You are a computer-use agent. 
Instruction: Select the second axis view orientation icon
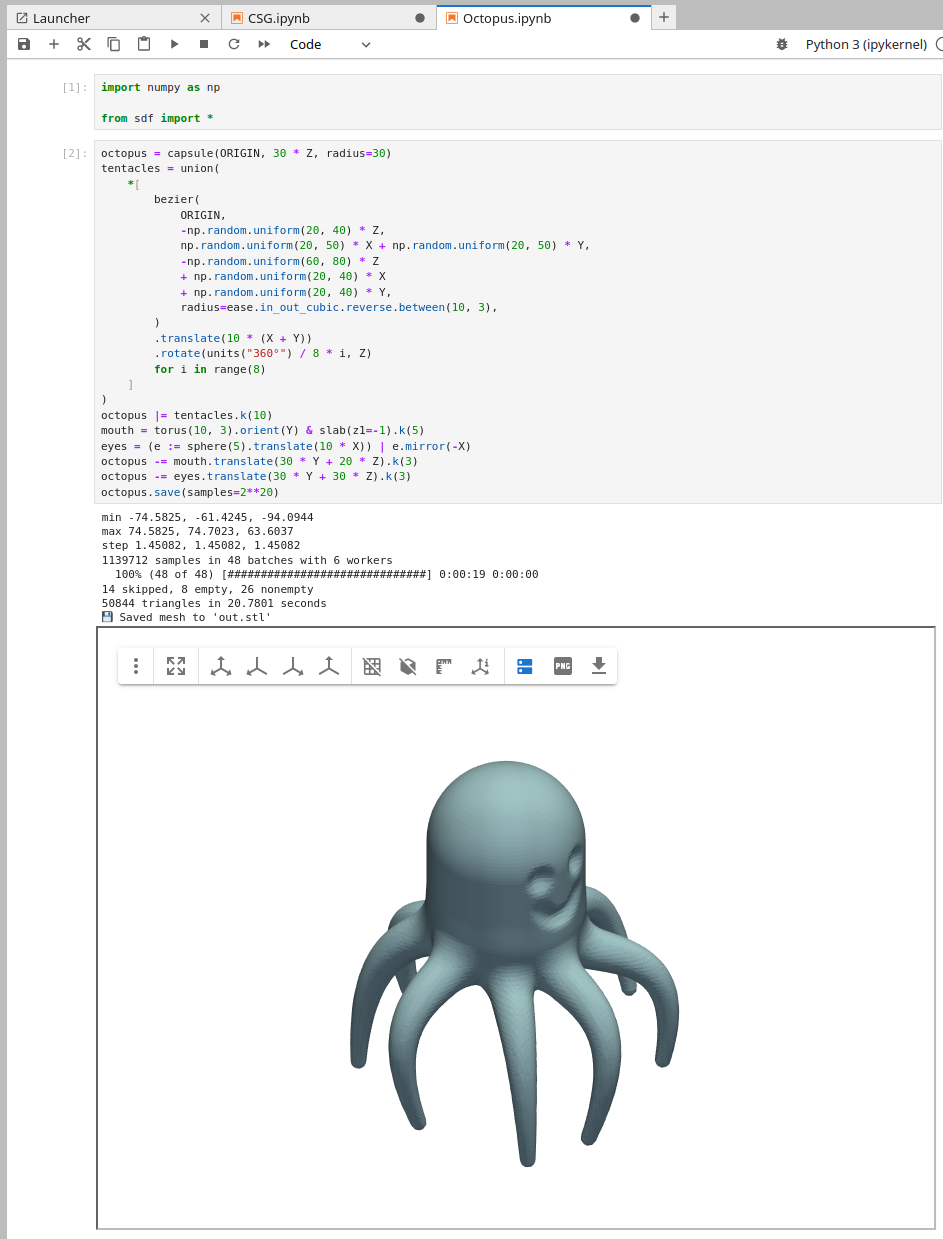(257, 666)
